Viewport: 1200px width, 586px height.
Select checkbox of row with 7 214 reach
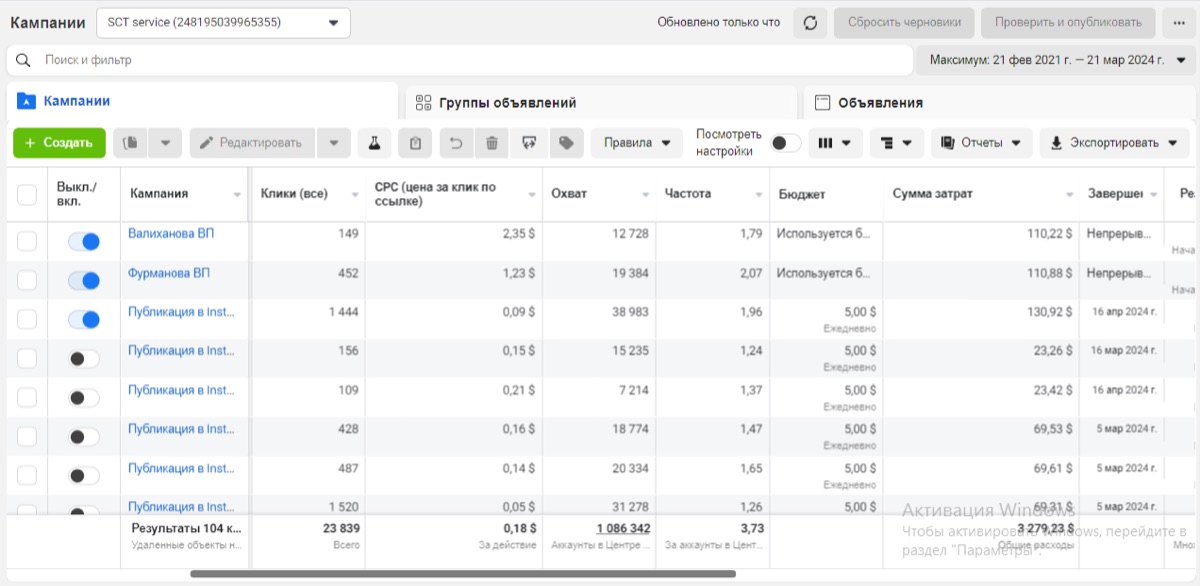tap(27, 398)
